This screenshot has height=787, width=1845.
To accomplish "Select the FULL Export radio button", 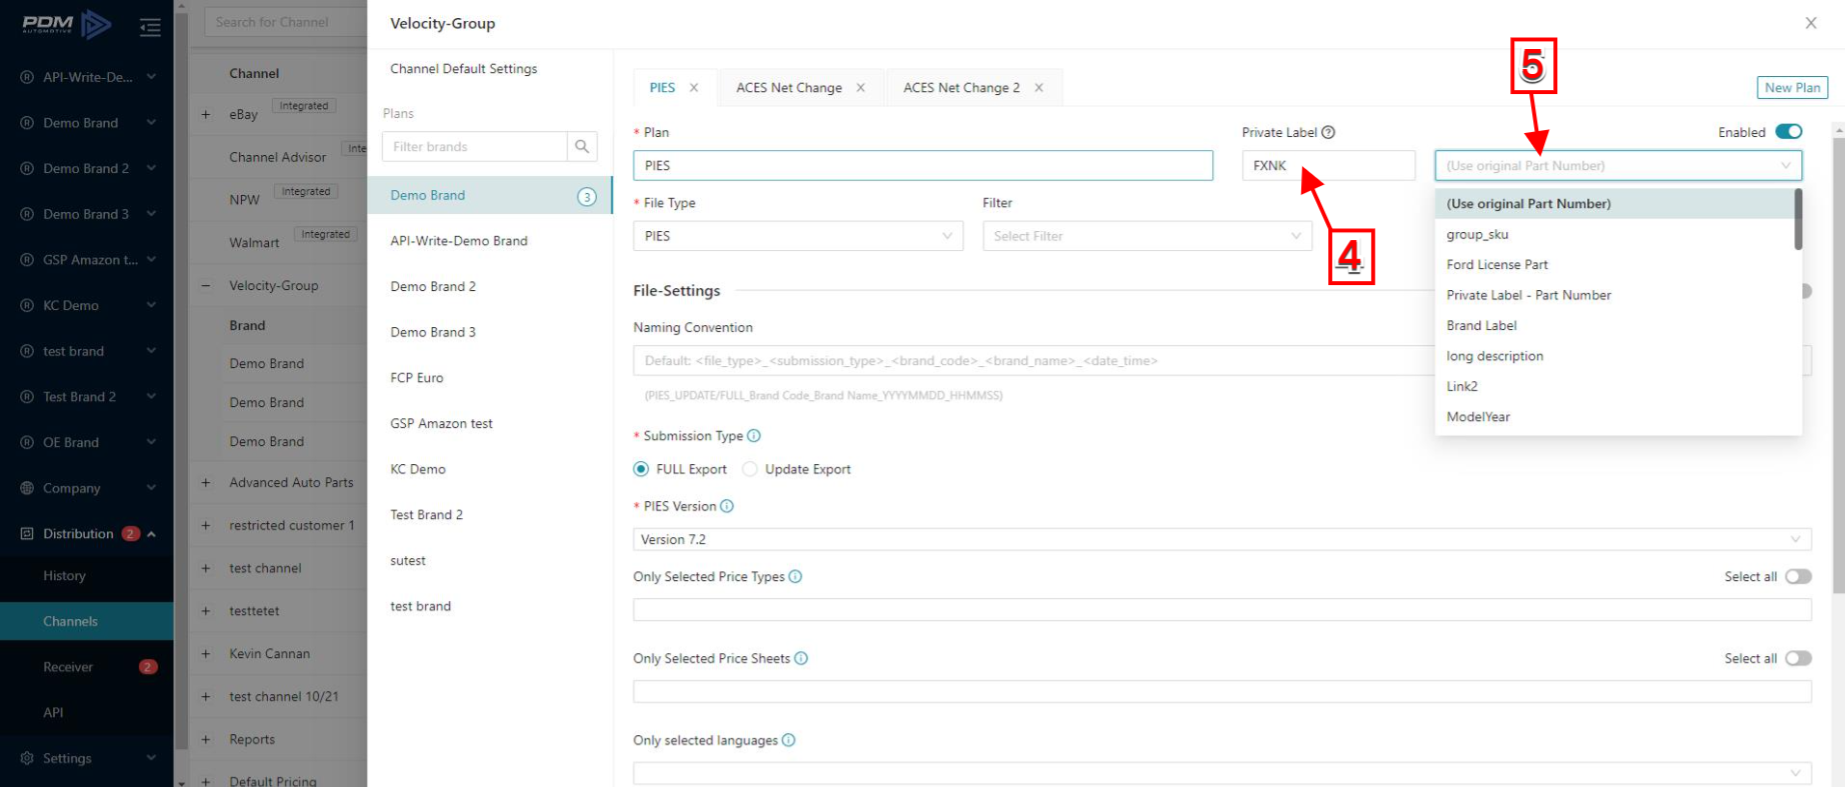I will click(x=641, y=469).
